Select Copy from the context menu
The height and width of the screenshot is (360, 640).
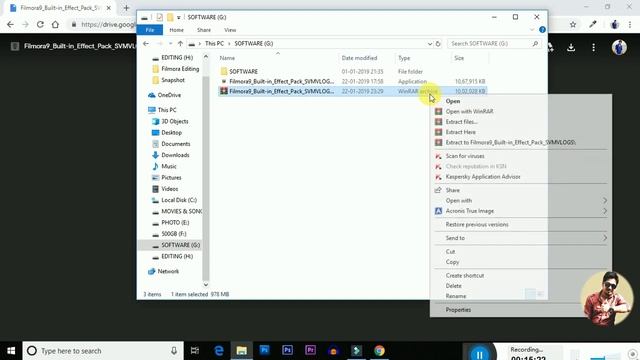[452, 262]
